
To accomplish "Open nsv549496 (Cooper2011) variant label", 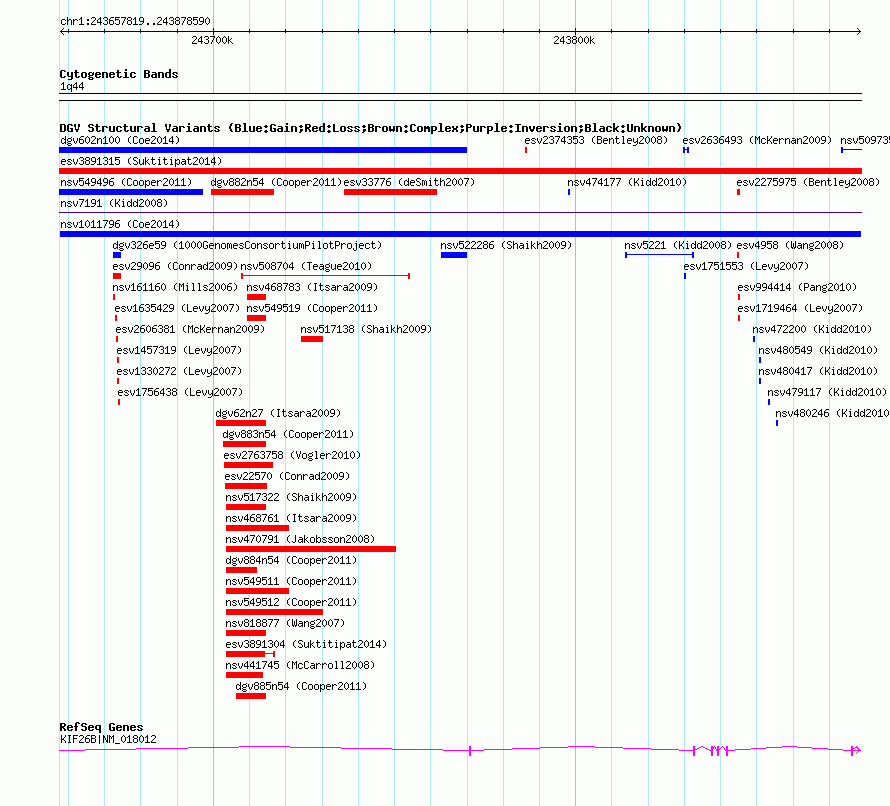I will (126, 182).
